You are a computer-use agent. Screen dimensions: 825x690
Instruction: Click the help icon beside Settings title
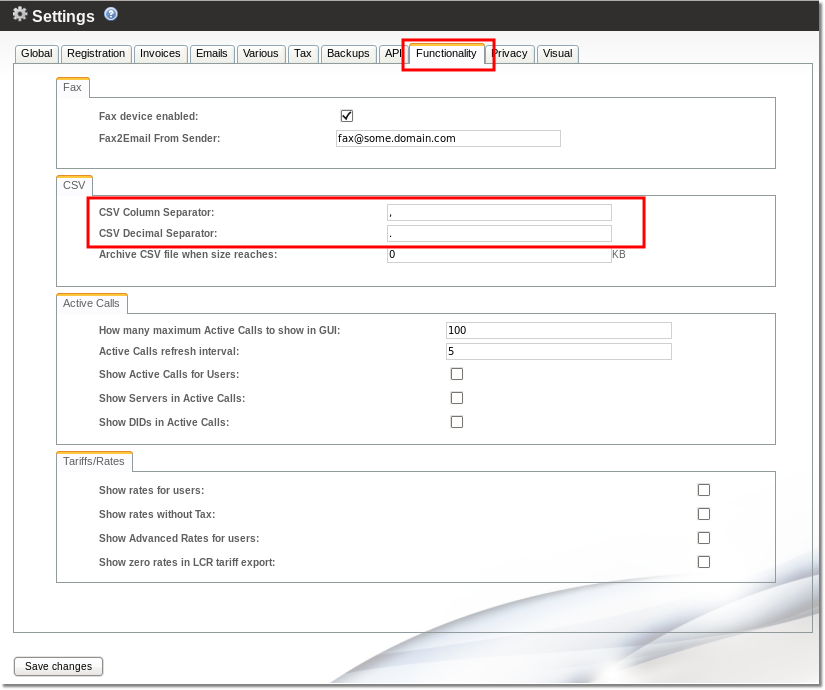pos(111,14)
